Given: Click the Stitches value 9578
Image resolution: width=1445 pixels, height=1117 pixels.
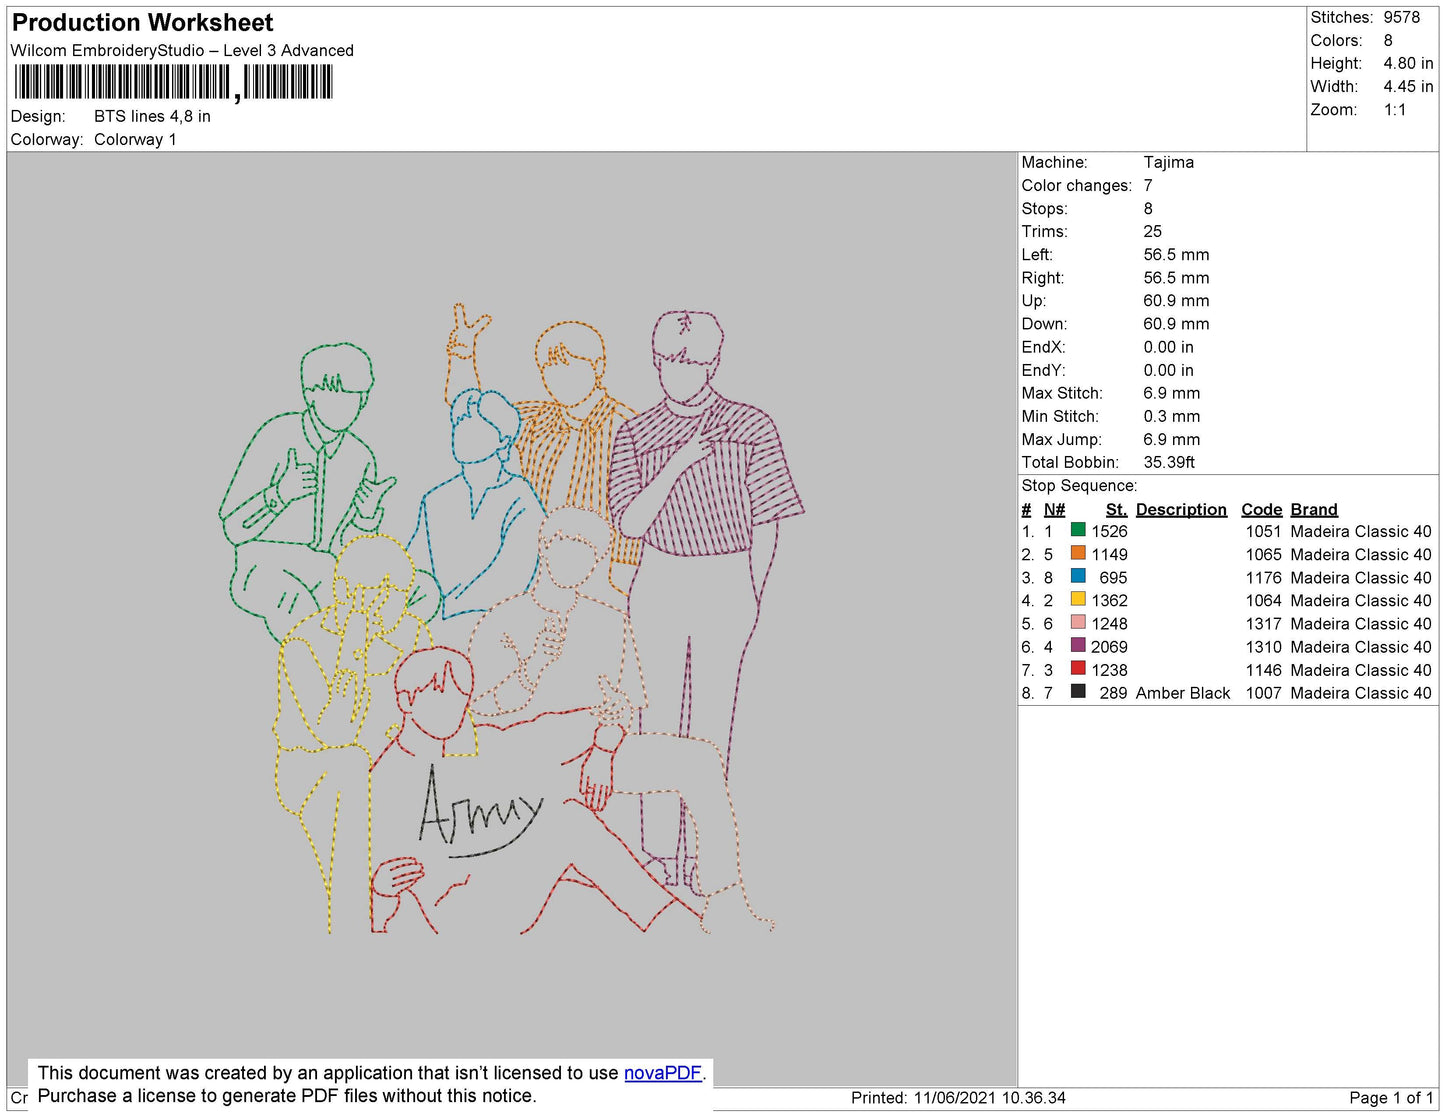Looking at the screenshot, I should coord(1402,17).
